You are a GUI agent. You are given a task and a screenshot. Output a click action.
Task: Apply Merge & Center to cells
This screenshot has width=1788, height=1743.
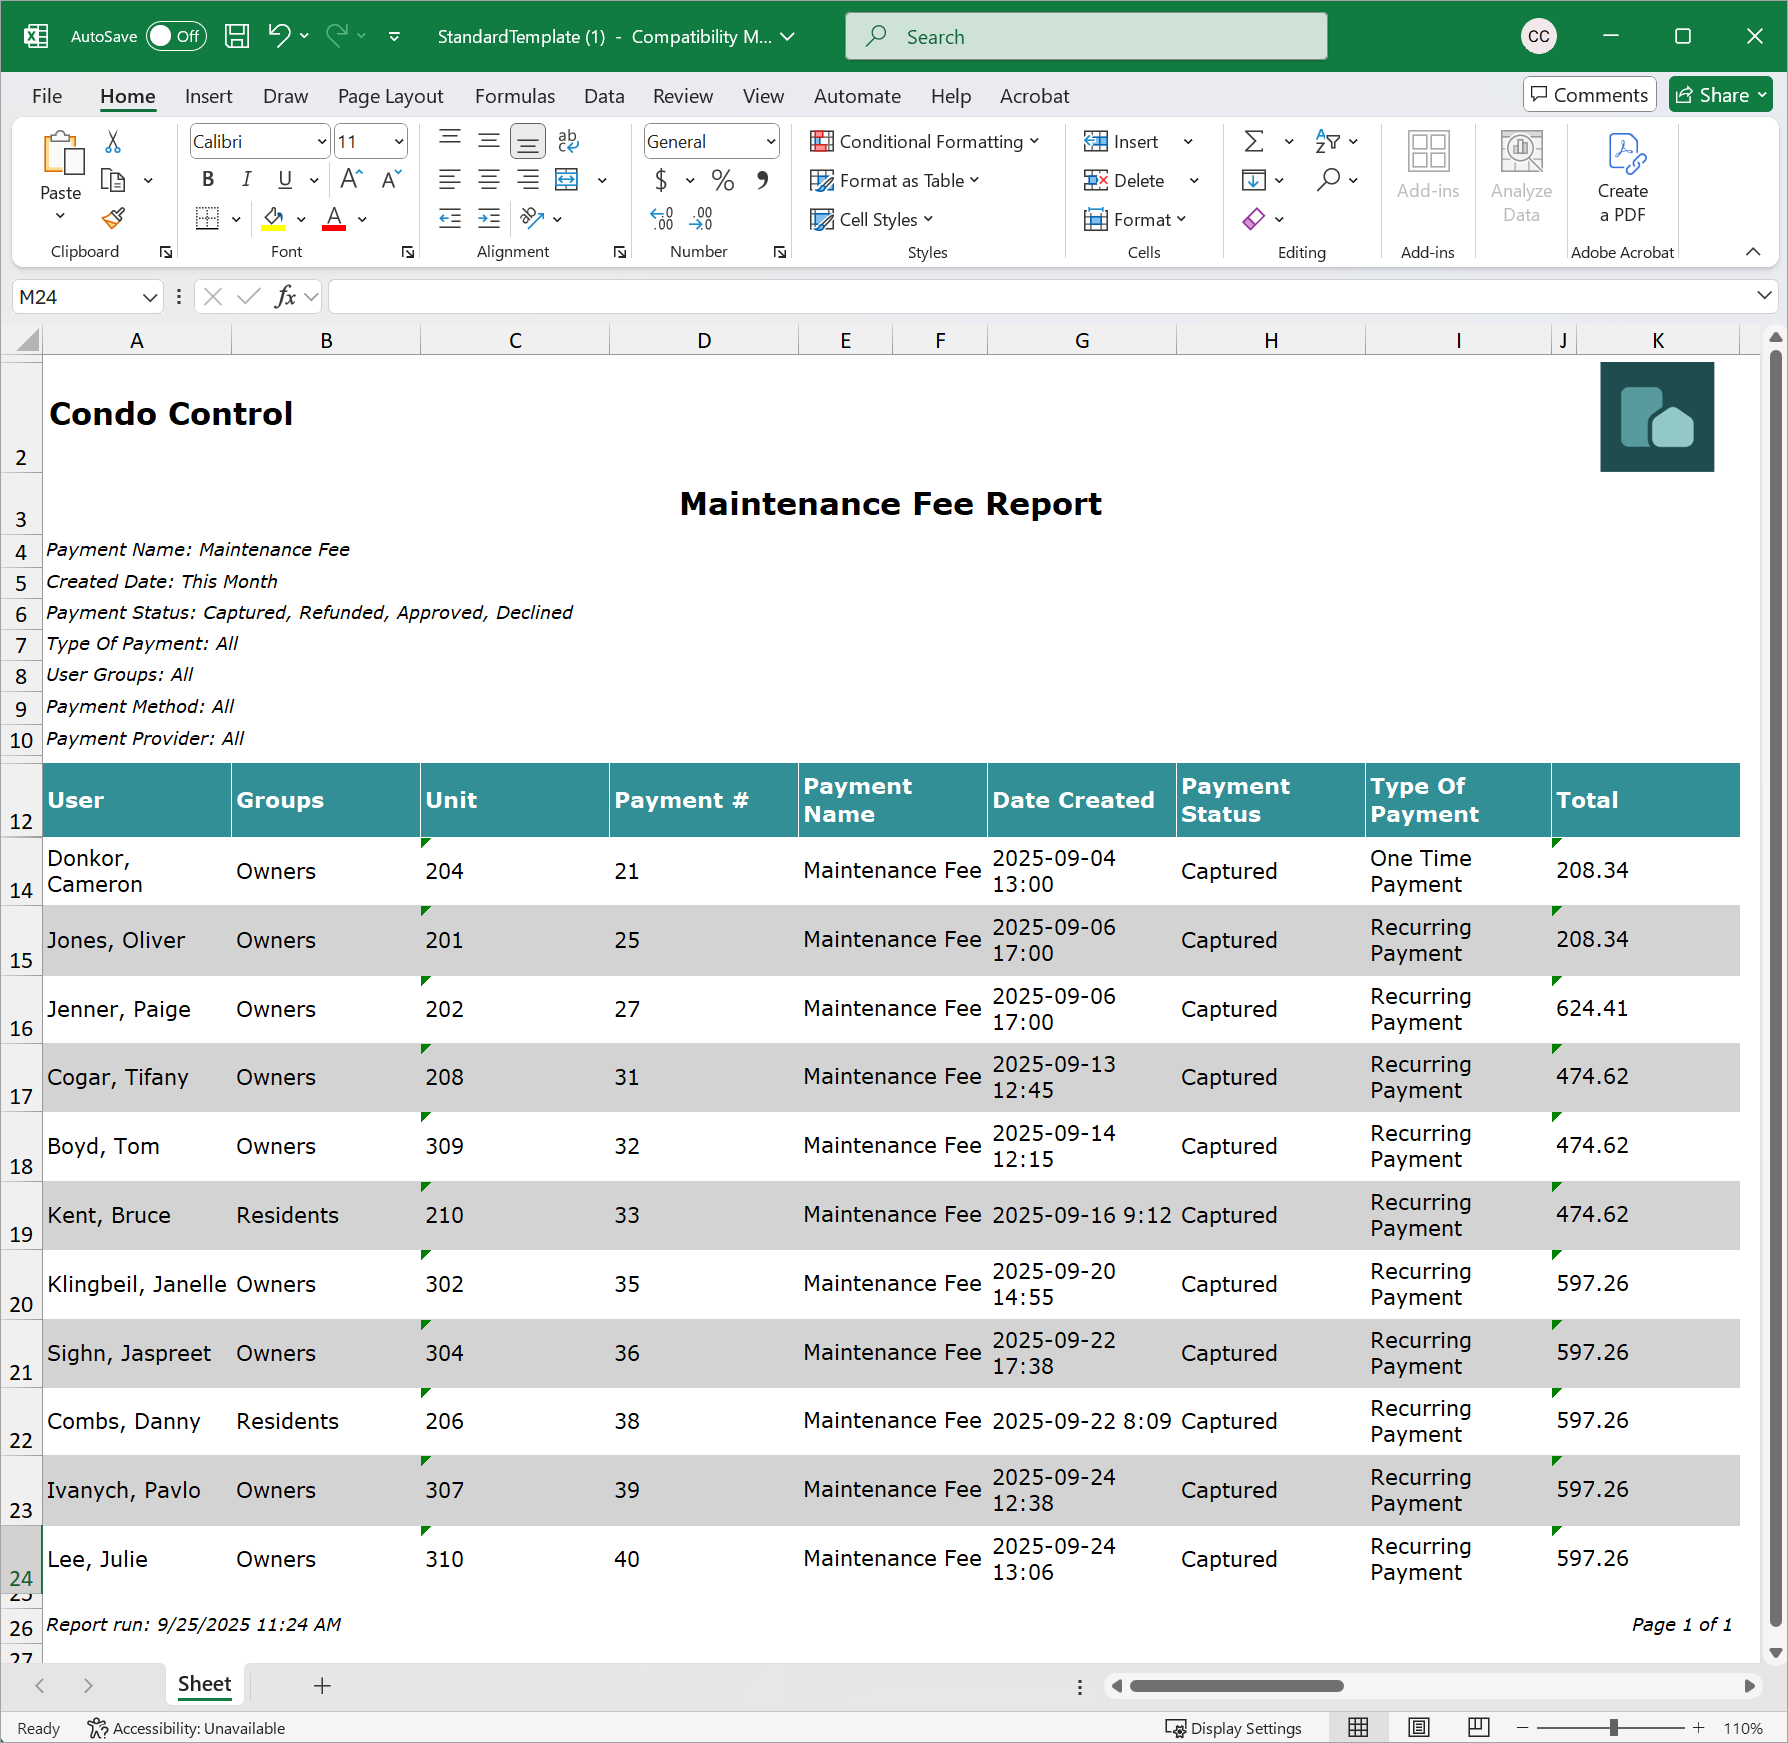567,180
